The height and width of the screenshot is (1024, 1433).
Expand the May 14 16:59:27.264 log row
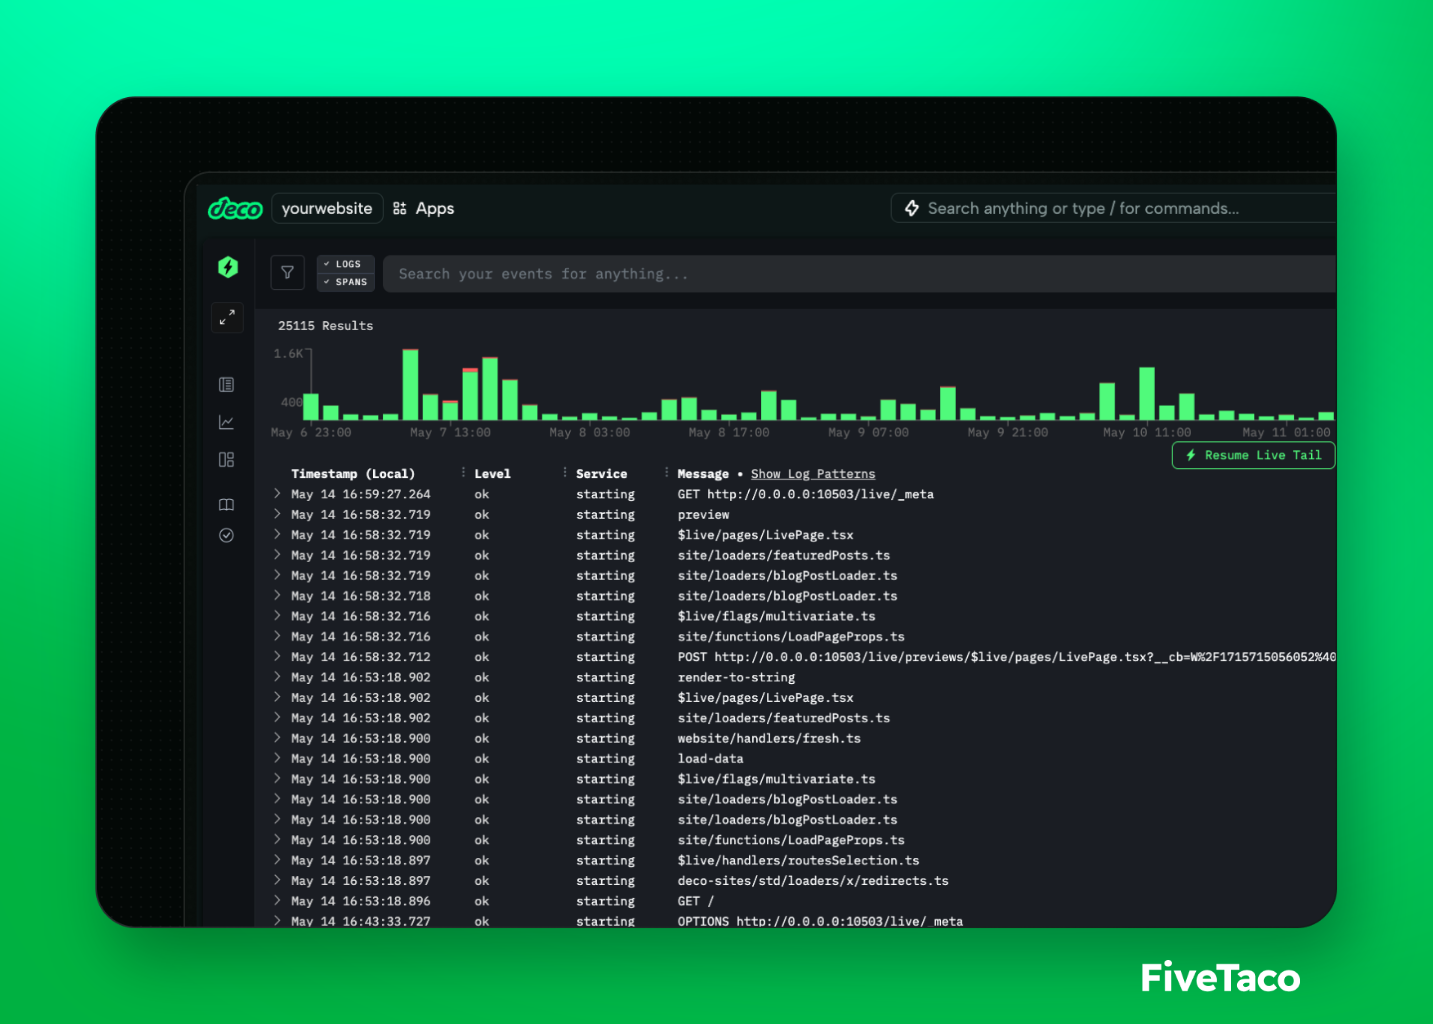277,494
